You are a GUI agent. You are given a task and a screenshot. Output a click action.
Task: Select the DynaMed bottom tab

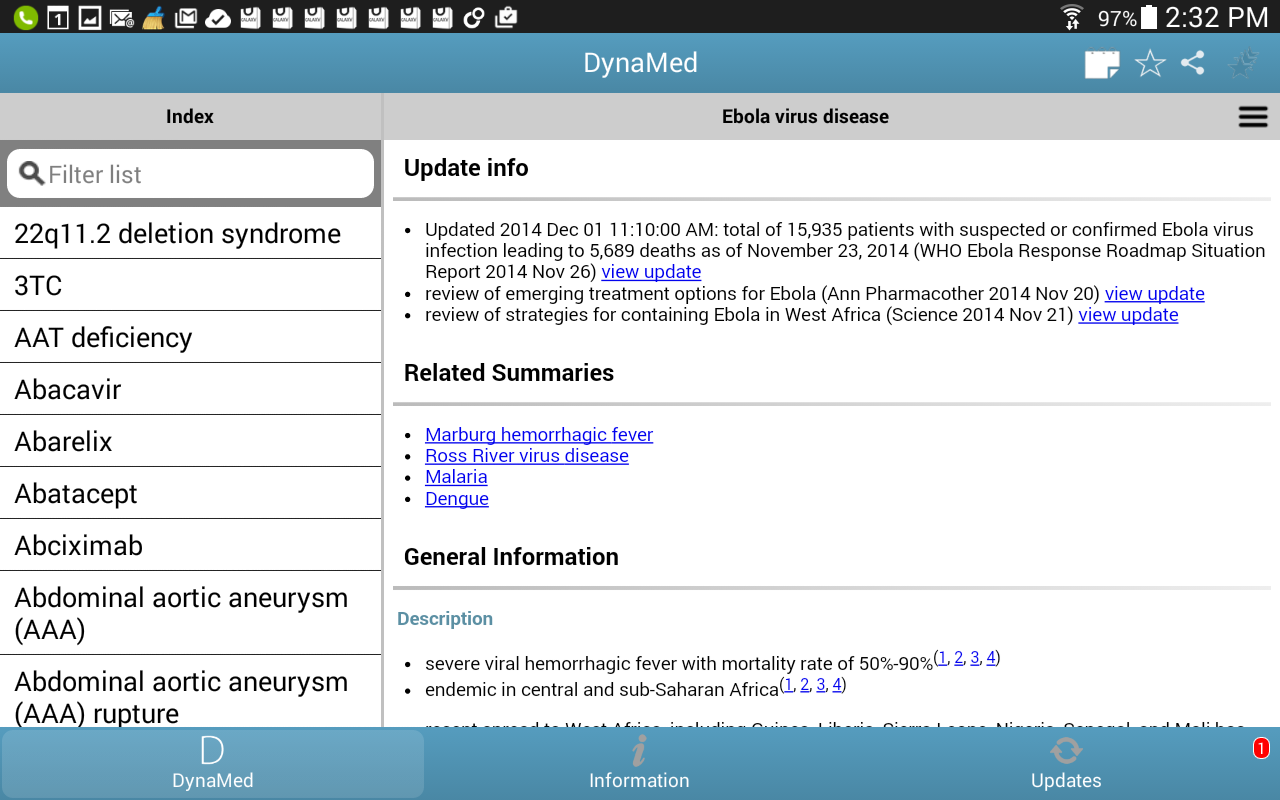(x=212, y=764)
